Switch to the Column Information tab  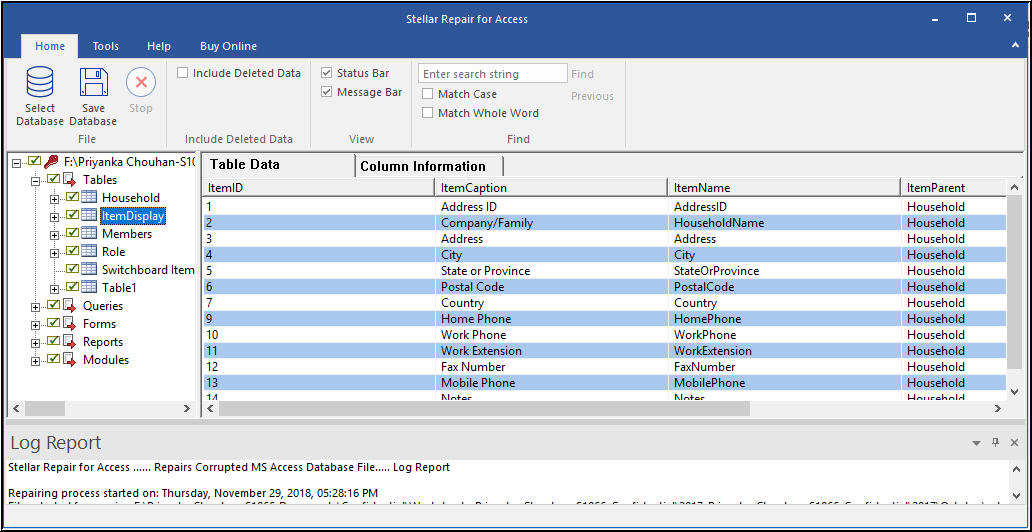coord(423,166)
